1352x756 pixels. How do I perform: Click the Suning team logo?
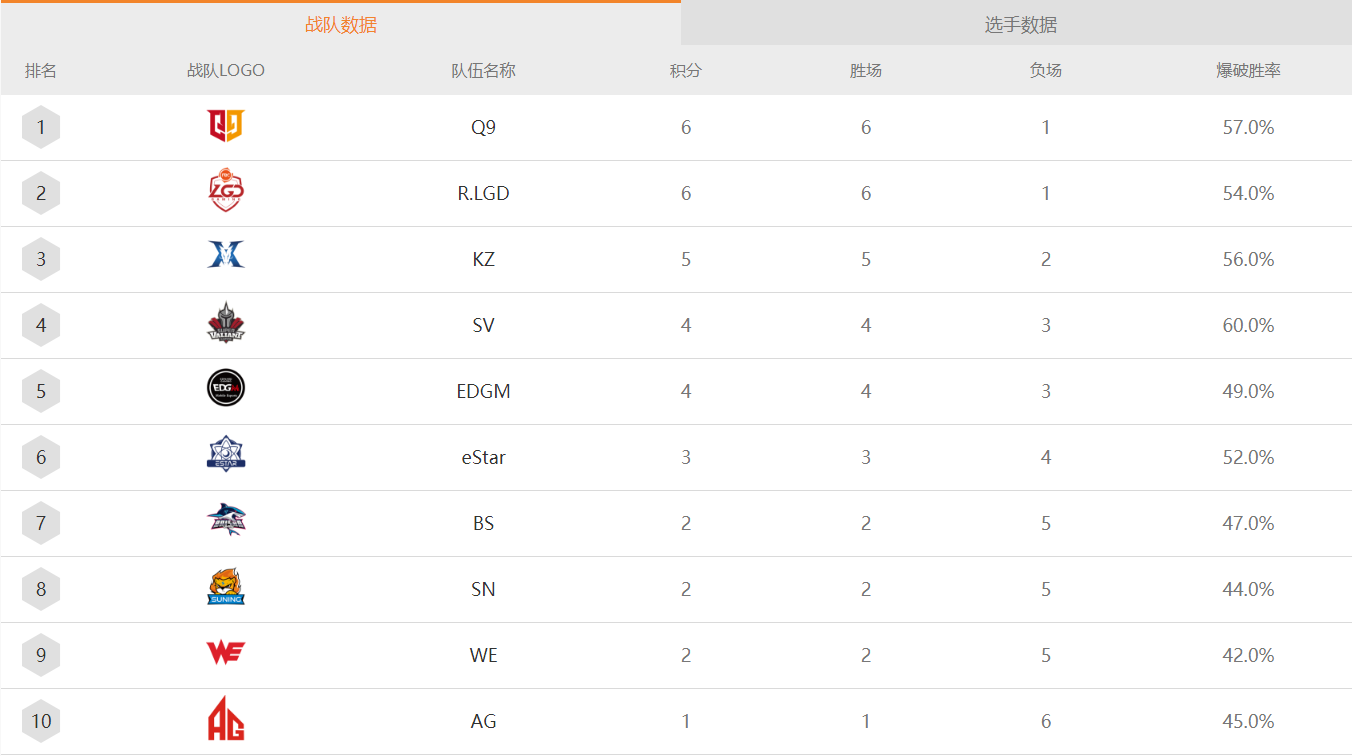click(x=226, y=588)
